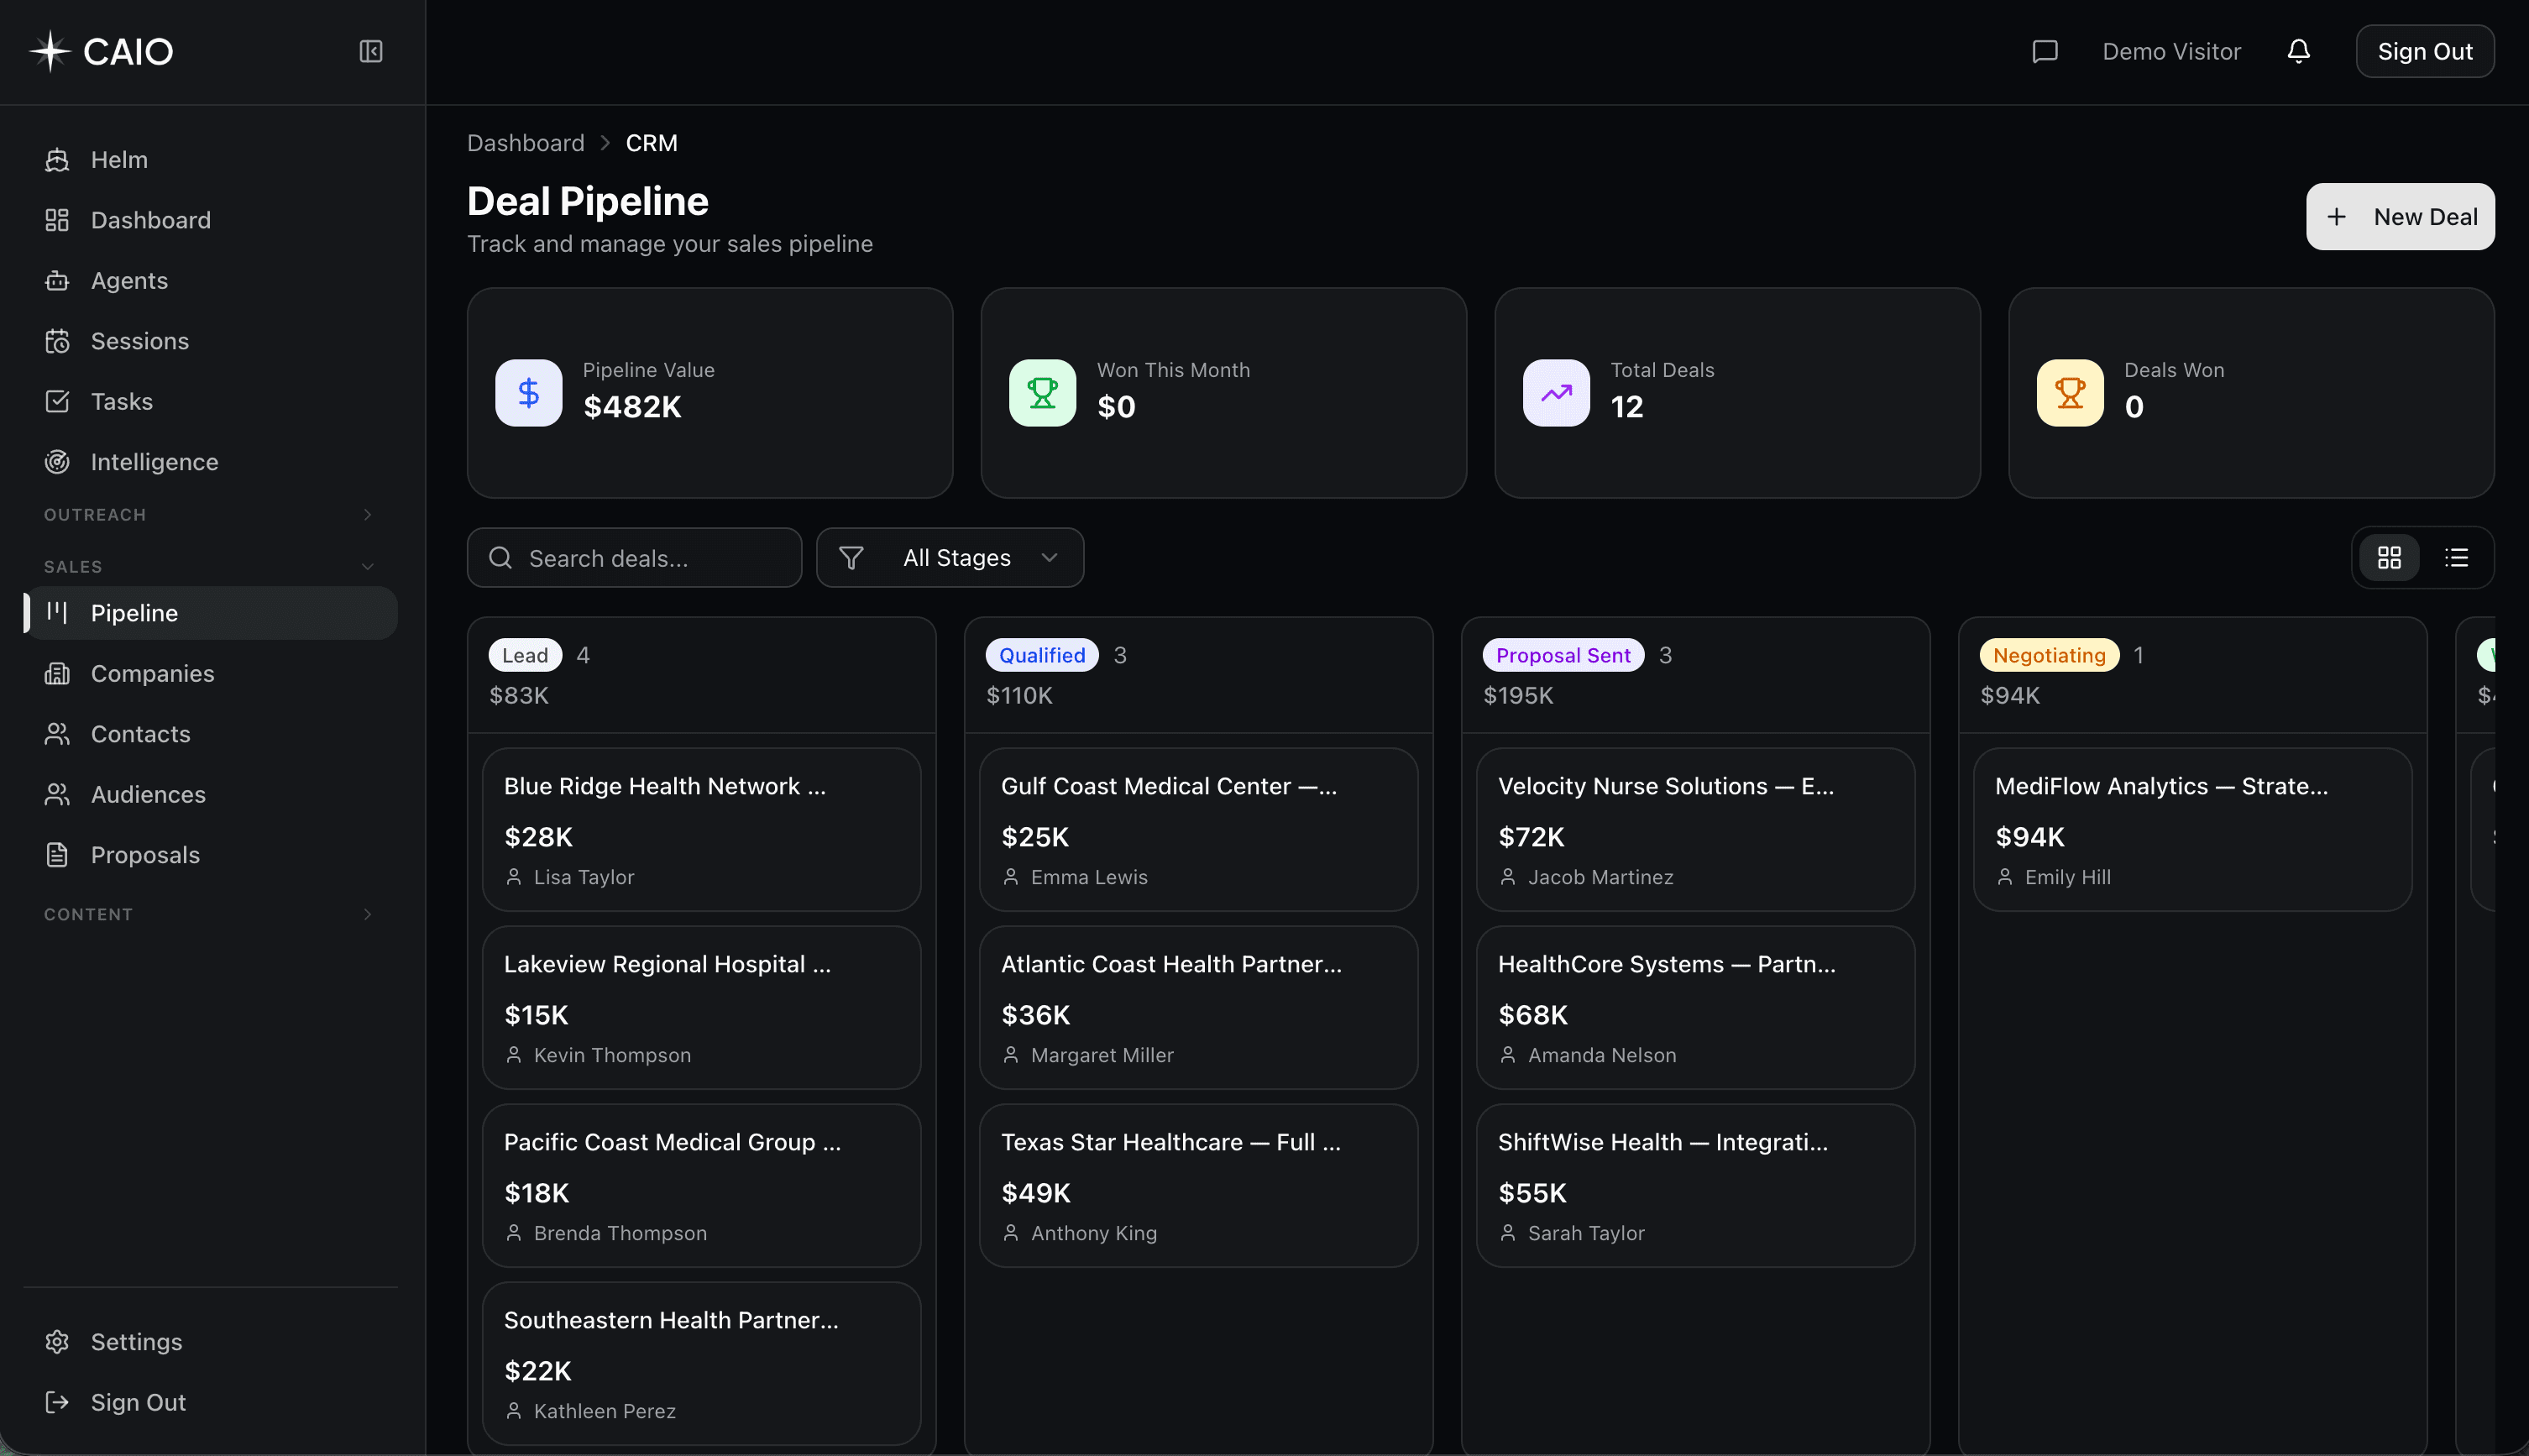2529x1456 pixels.
Task: Enable the kanban grid view
Action: (2390, 557)
